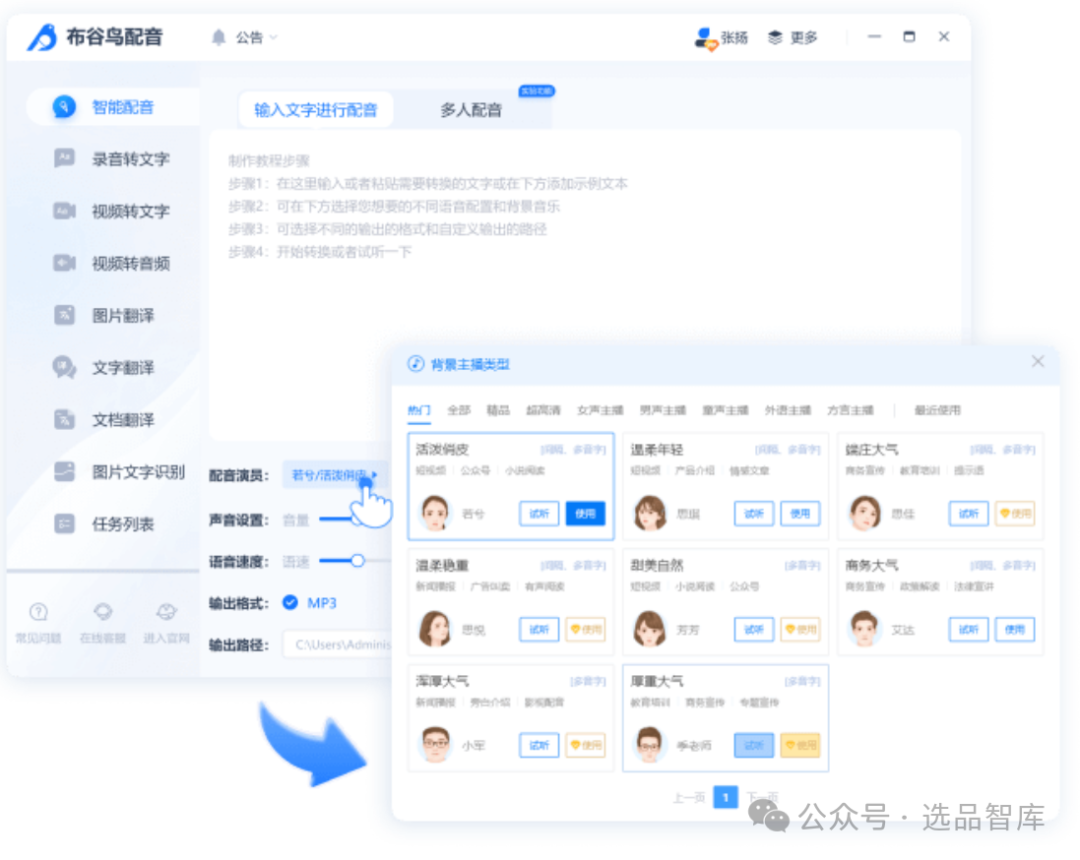Select the 全部 category tab
The image size is (1080, 860).
[x=459, y=410]
